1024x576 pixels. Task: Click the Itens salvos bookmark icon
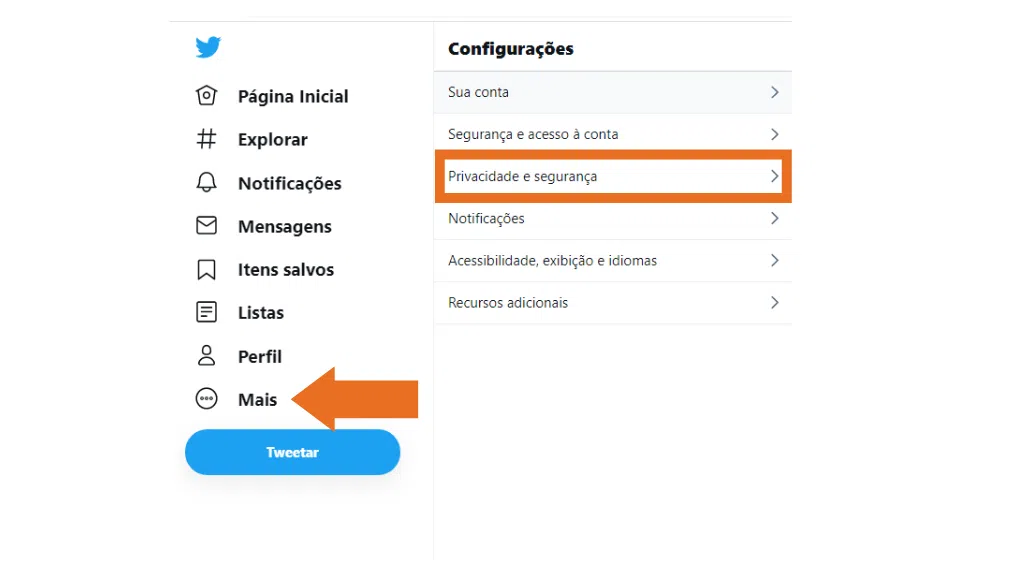point(206,269)
